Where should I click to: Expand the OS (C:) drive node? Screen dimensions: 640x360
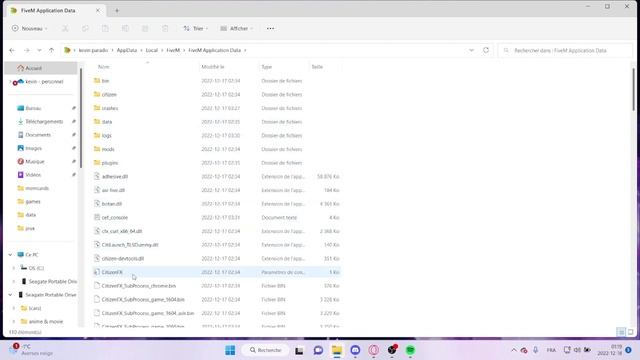point(14,268)
